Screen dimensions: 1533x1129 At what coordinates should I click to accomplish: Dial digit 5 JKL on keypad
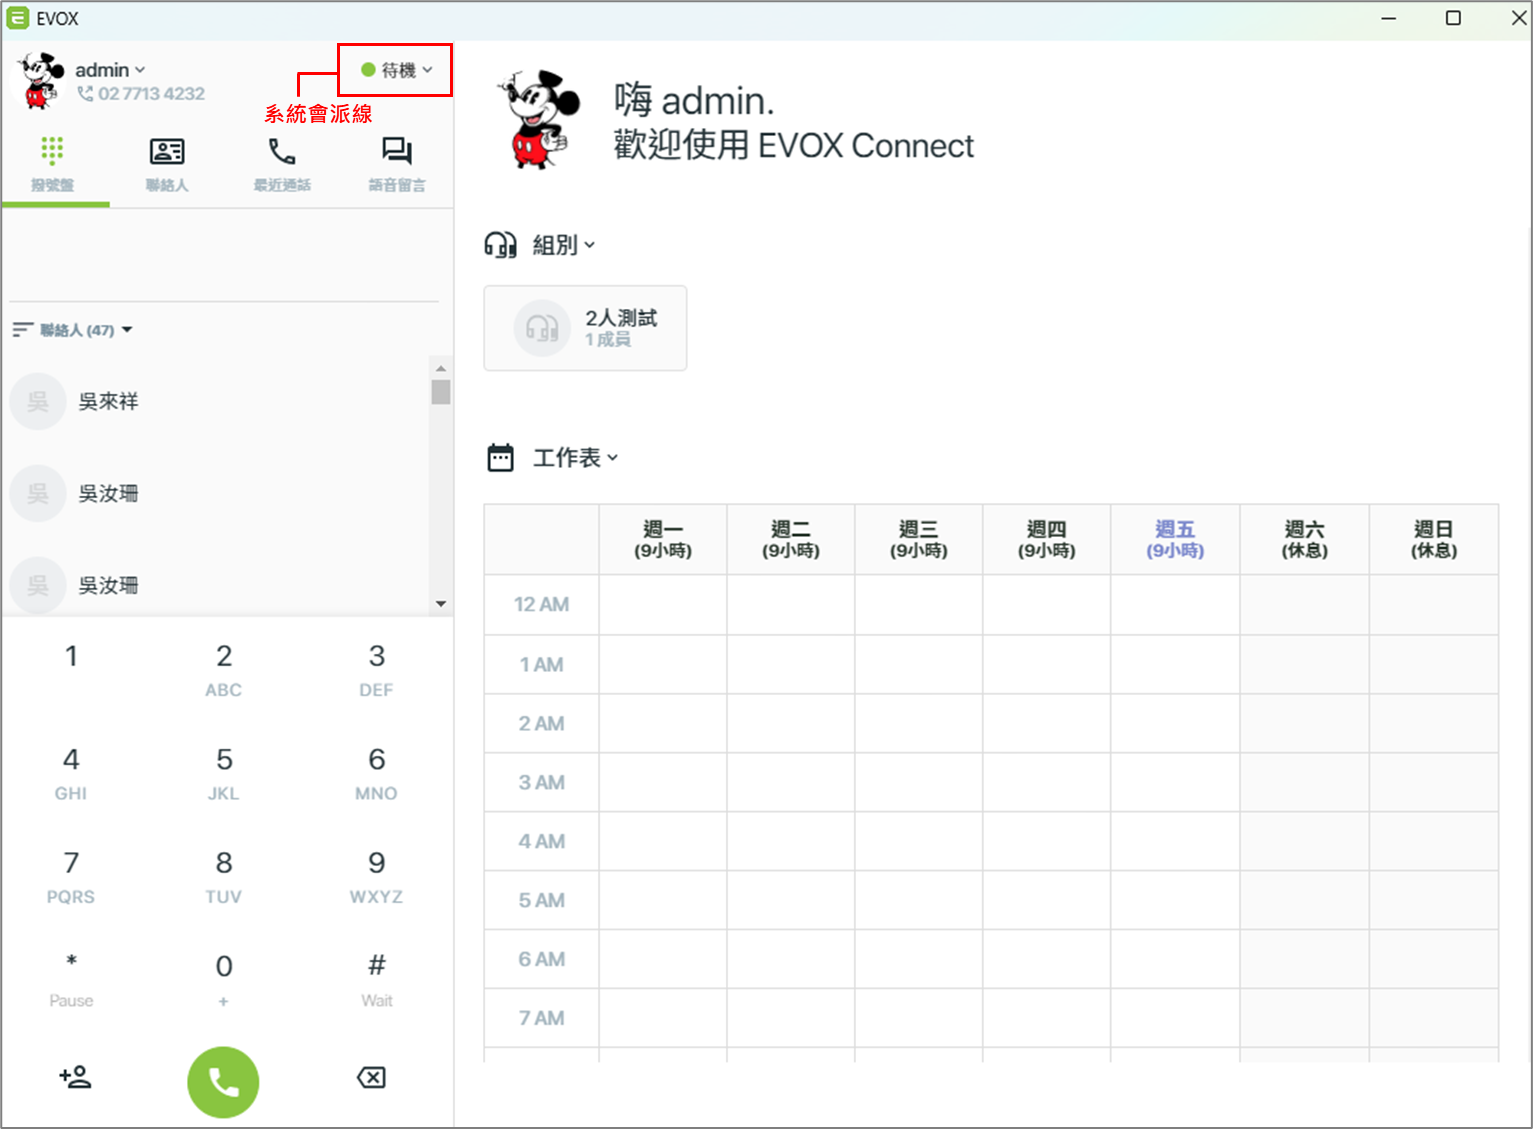click(x=224, y=774)
